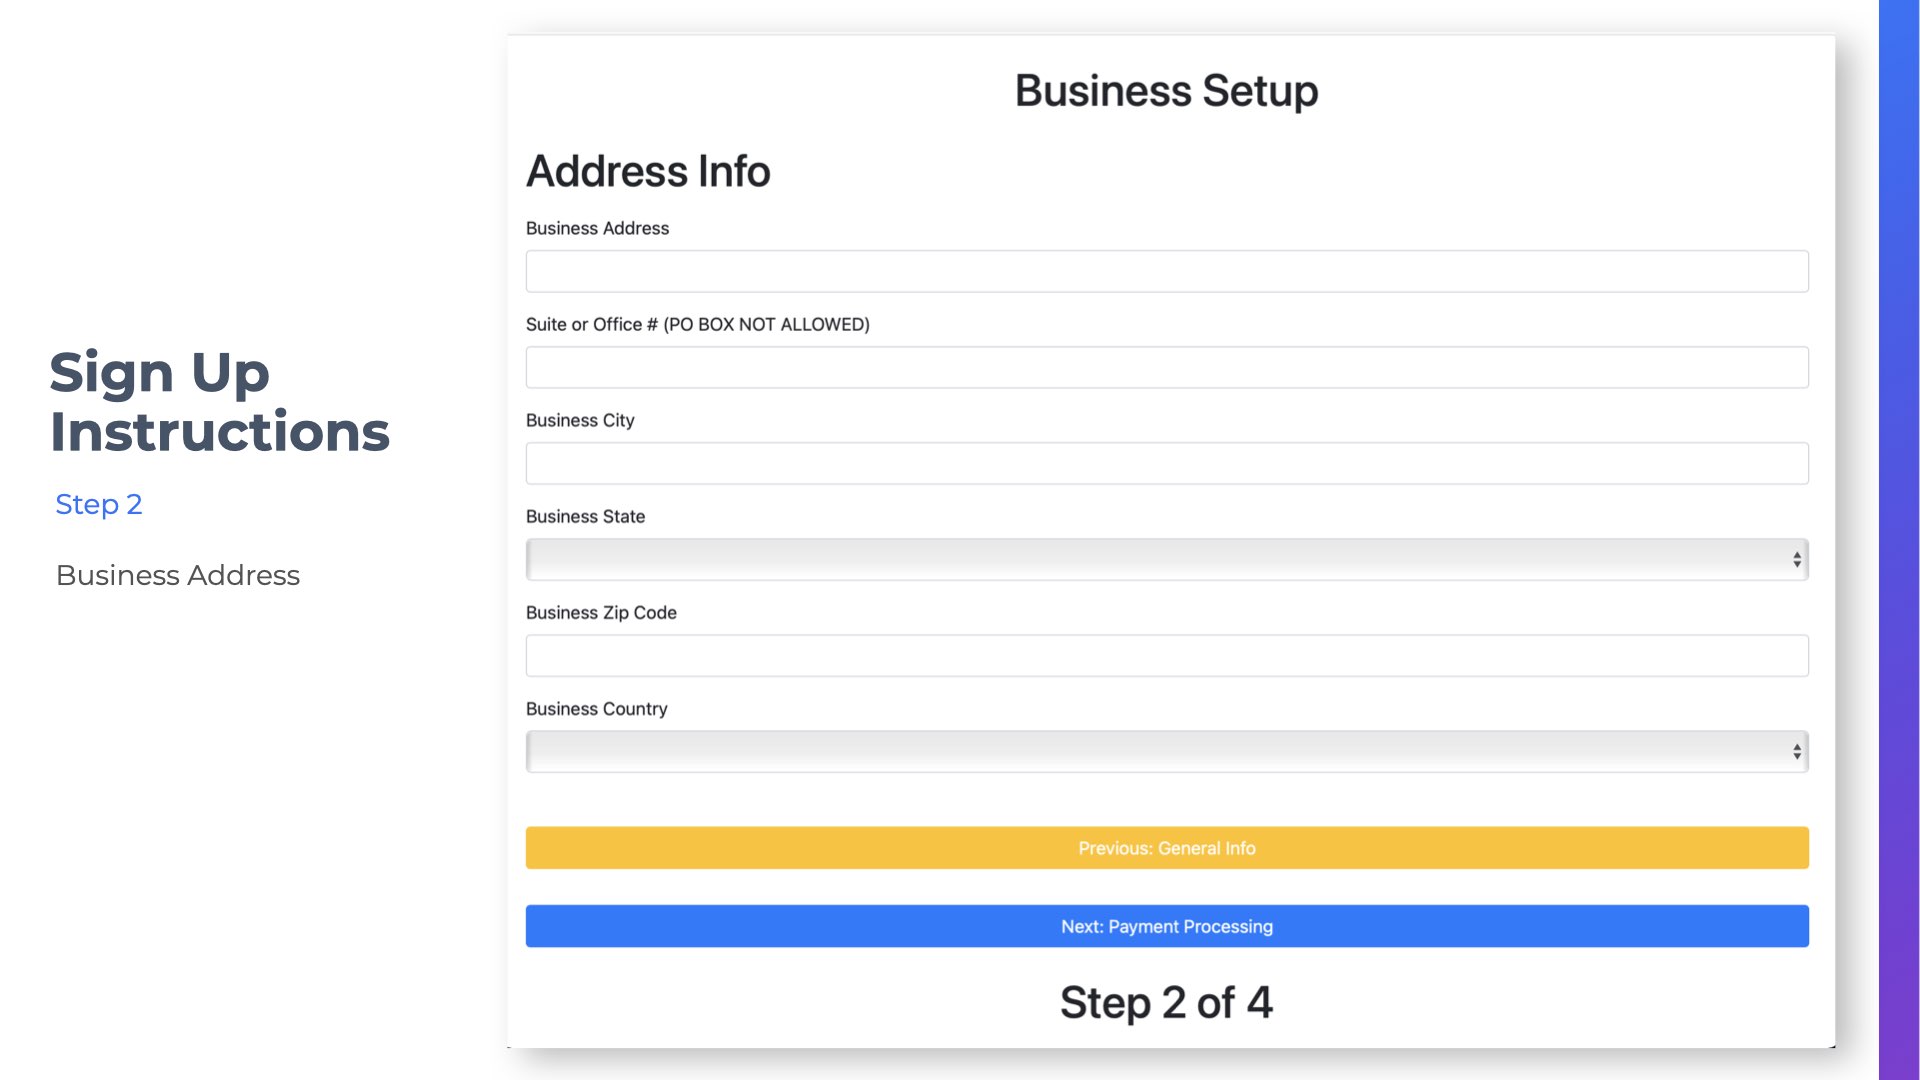Click the Business State field label
The height and width of the screenshot is (1080, 1920).
(585, 516)
